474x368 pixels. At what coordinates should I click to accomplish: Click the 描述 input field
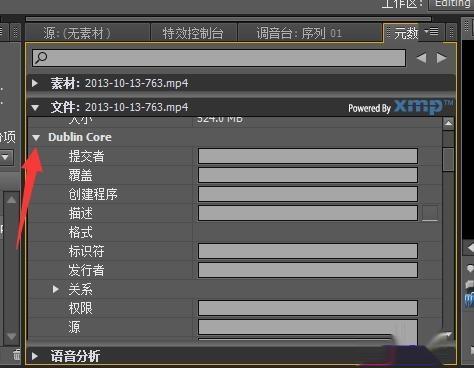click(308, 213)
